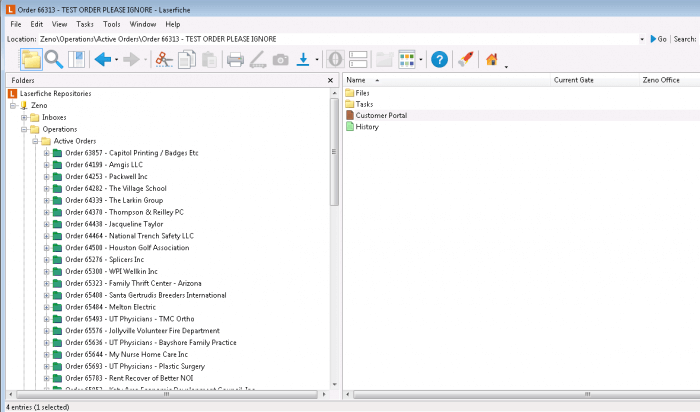Toggle the metadata pane icon
The width and height of the screenshot is (700, 412).
tap(76, 59)
